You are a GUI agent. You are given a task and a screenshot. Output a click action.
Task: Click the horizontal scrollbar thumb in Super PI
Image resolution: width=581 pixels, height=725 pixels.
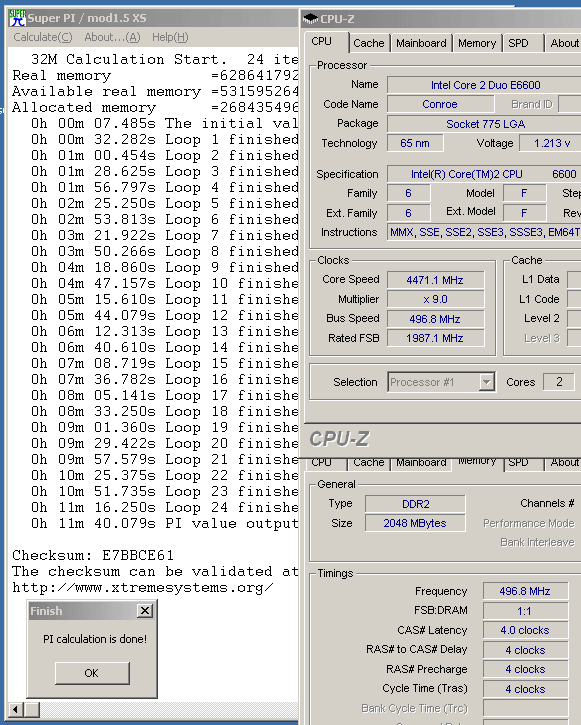point(31,709)
